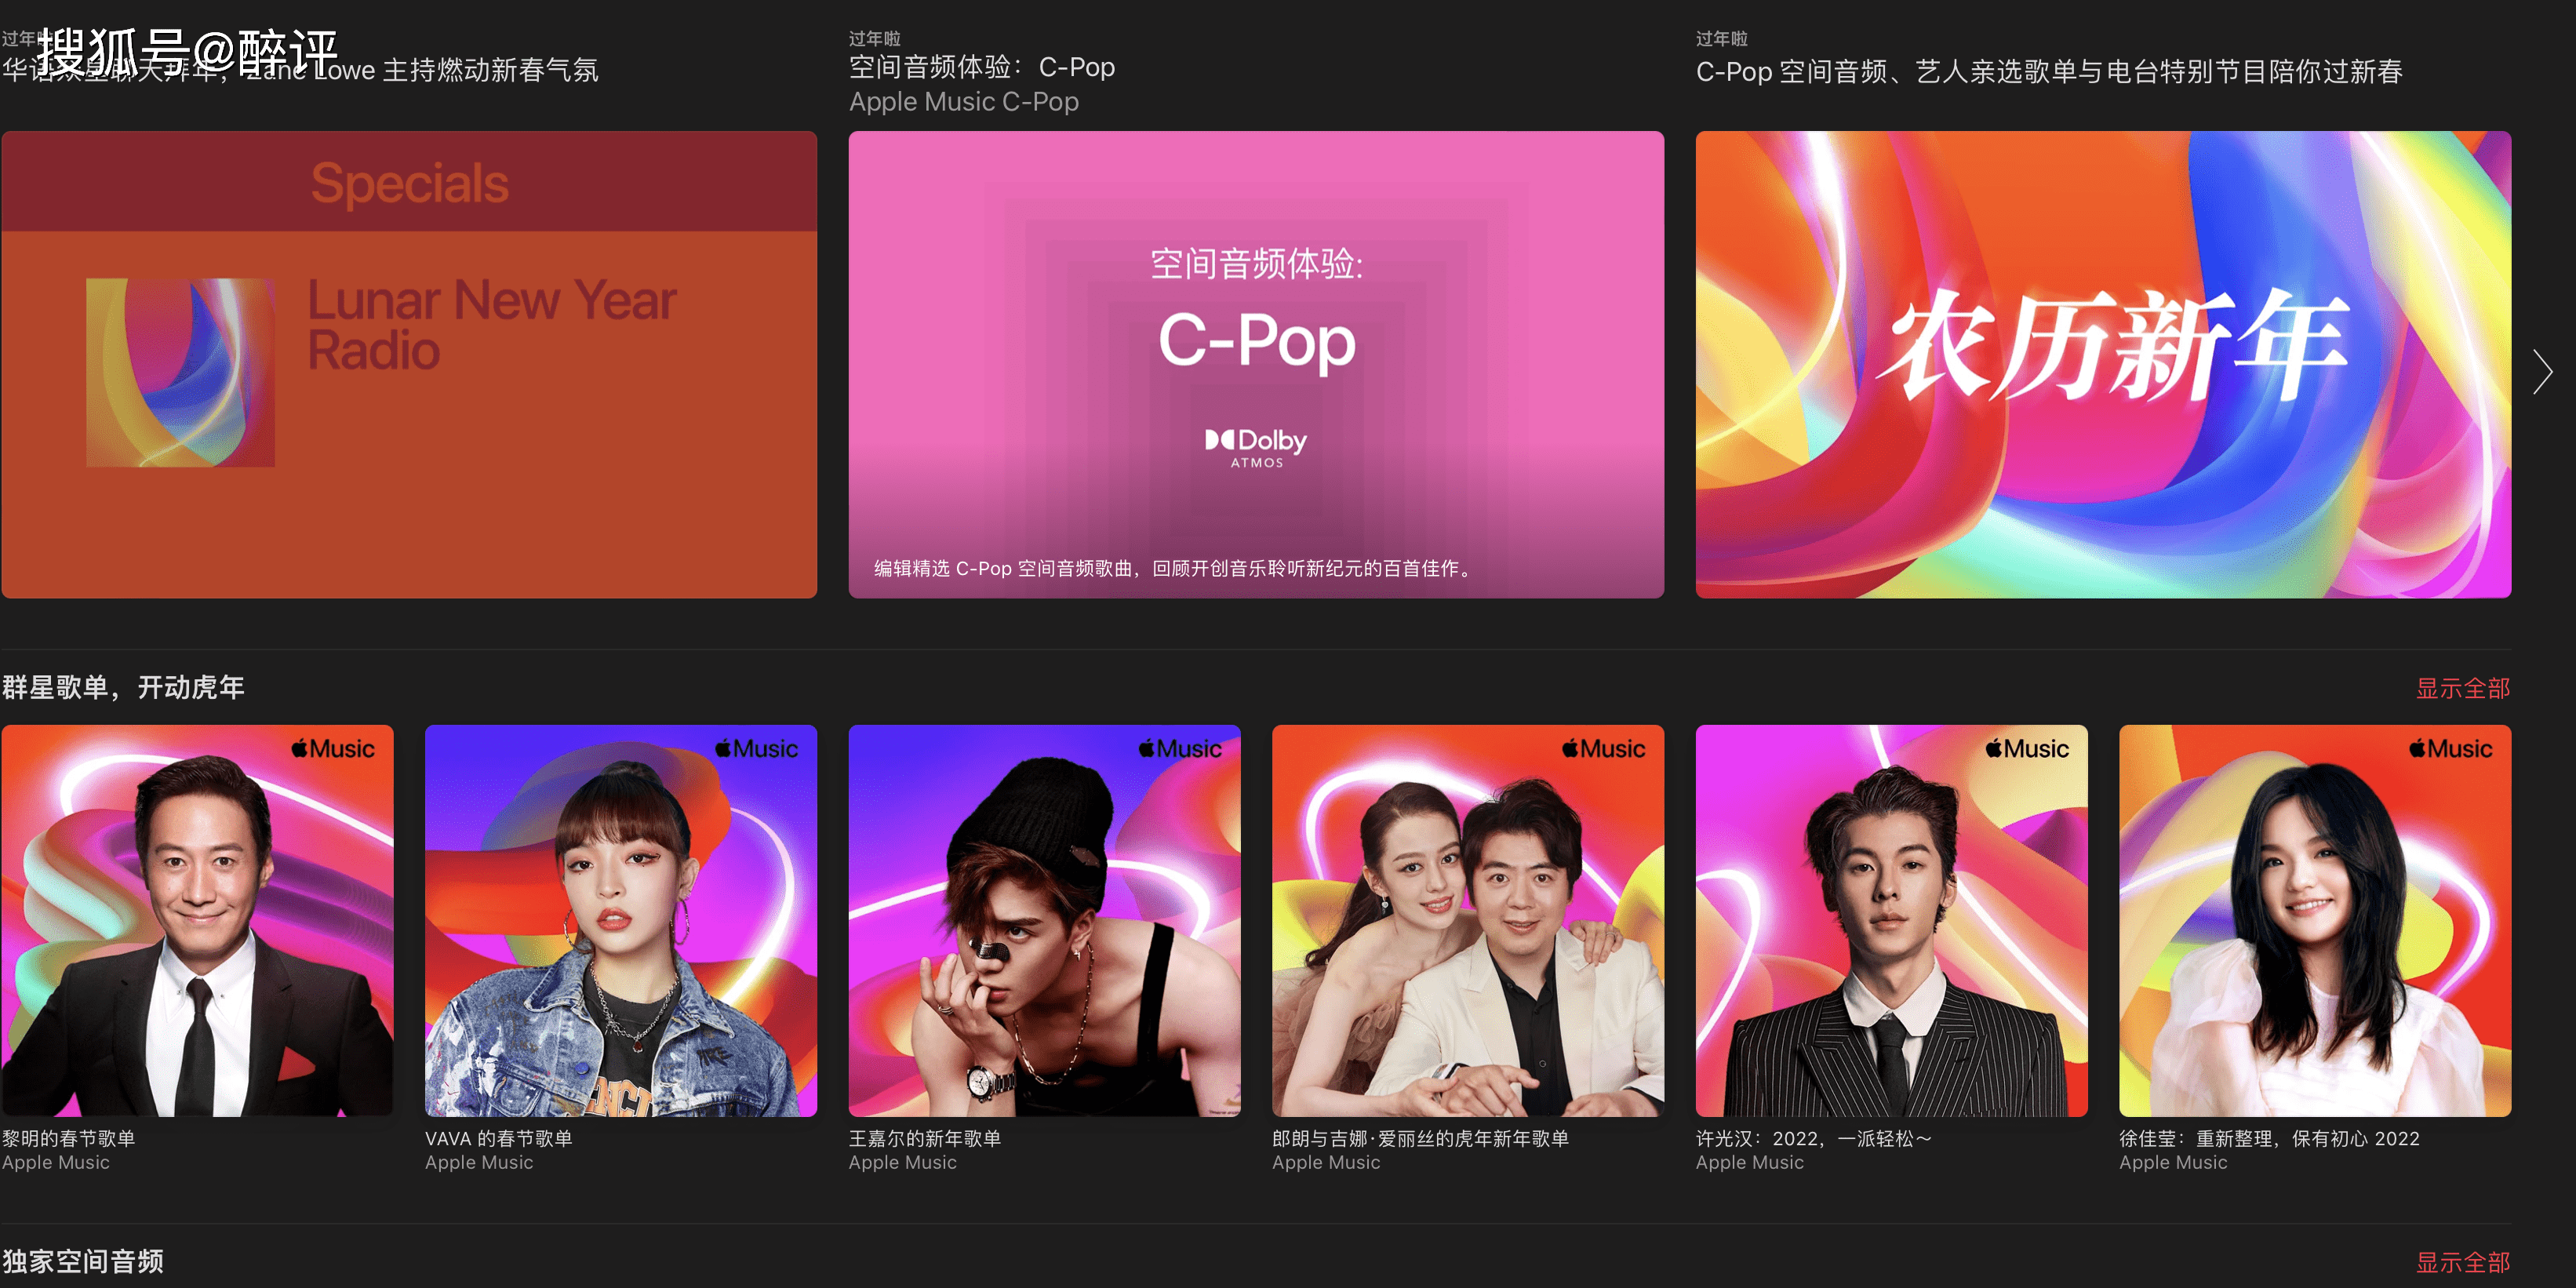The height and width of the screenshot is (1288, 2576).
Task: Click Apple Music label under VAVA 的春节歌单
Action: click(x=479, y=1162)
